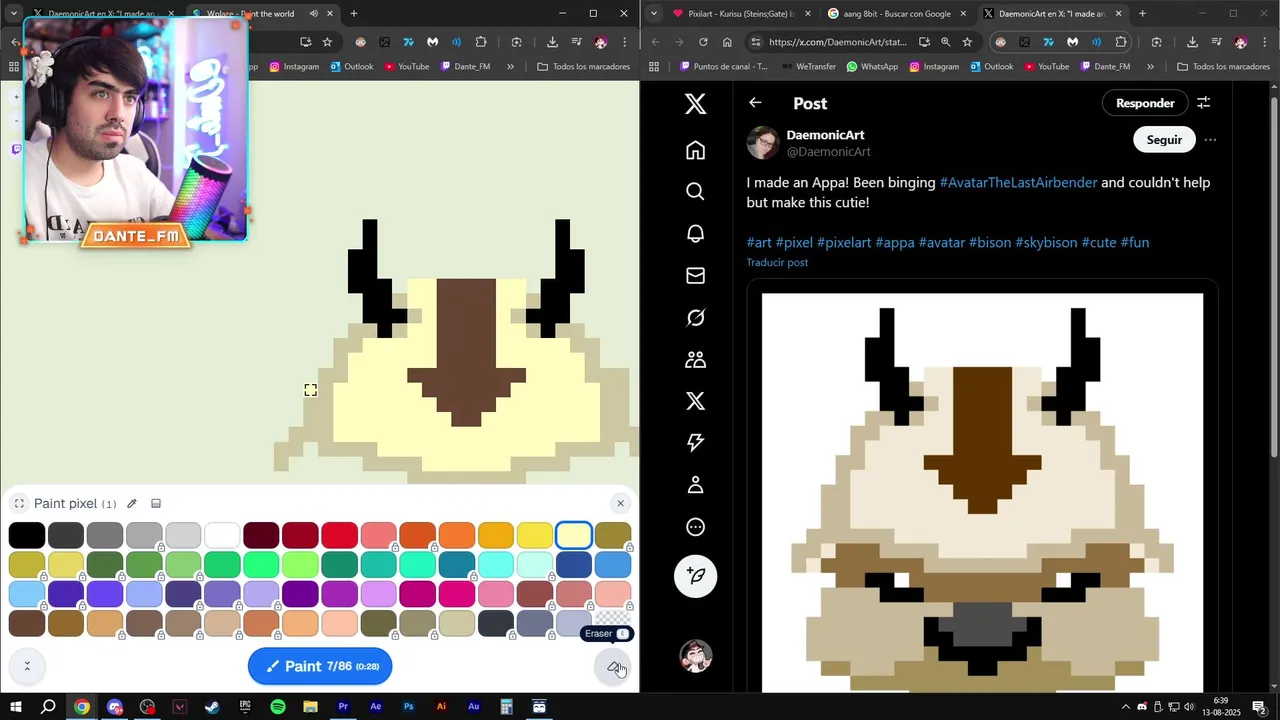
Task: Open Grok icon in X sidebar
Action: click(696, 318)
